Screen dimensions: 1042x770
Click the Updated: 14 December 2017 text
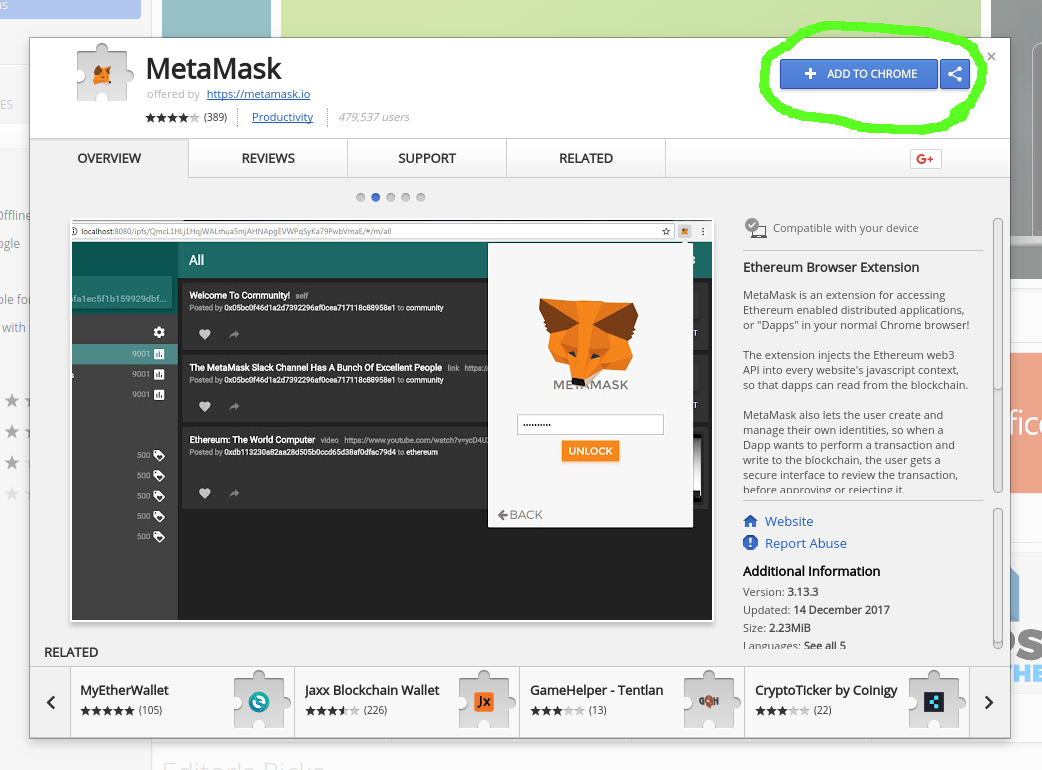[816, 610]
